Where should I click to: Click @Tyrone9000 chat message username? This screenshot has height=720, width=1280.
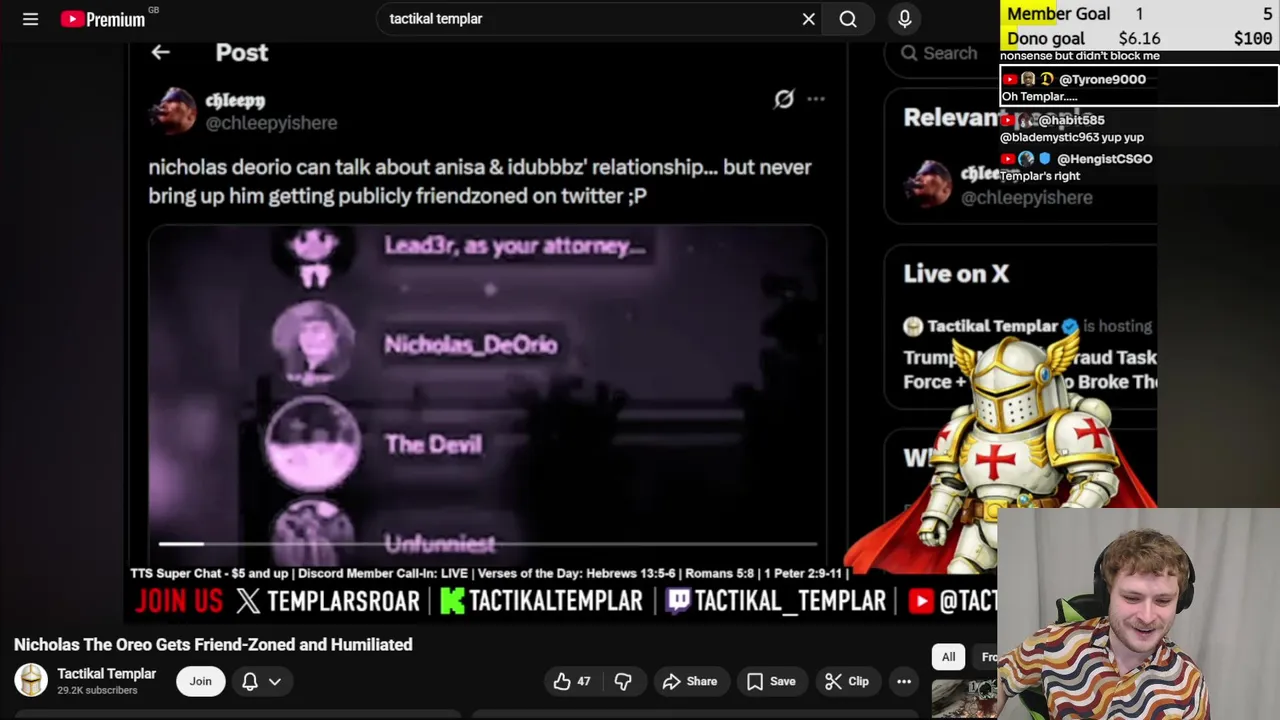coord(1102,79)
